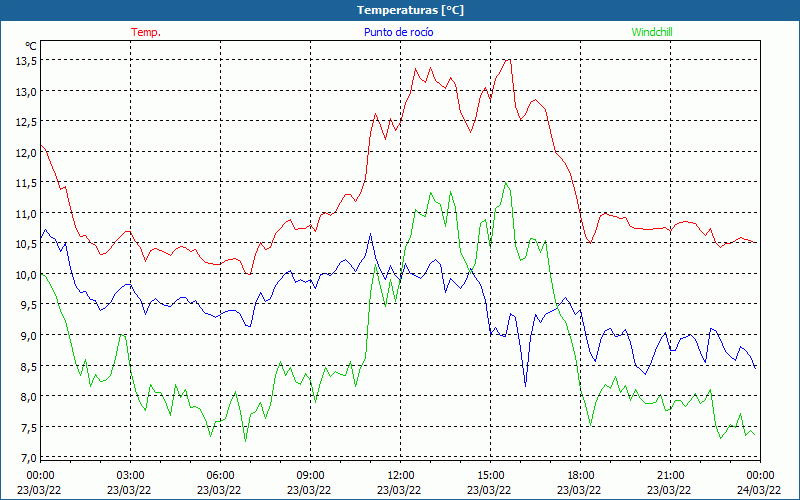Click the '°C' unit label on axis
800x500 pixels.
pos(31,46)
